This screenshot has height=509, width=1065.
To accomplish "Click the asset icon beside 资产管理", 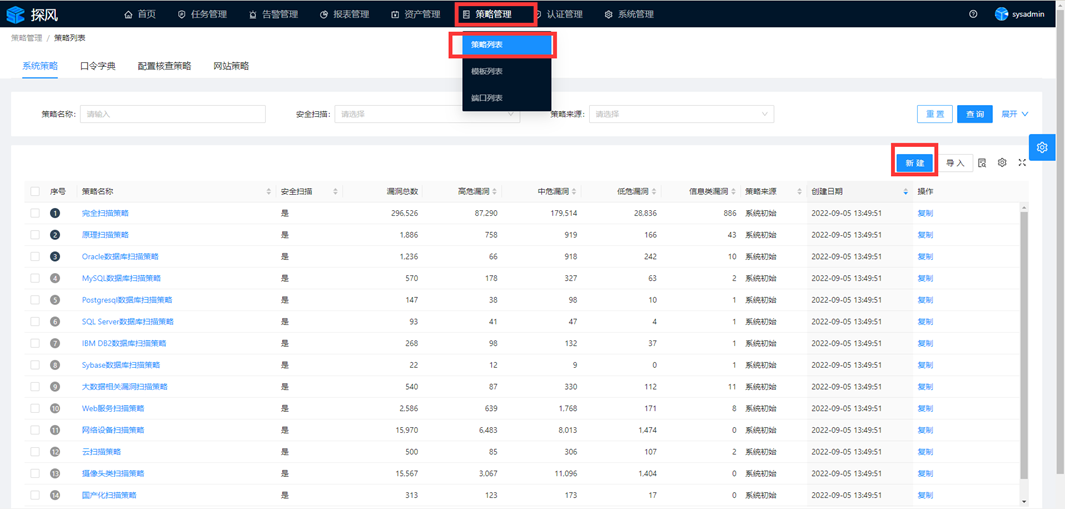I will (x=395, y=14).
